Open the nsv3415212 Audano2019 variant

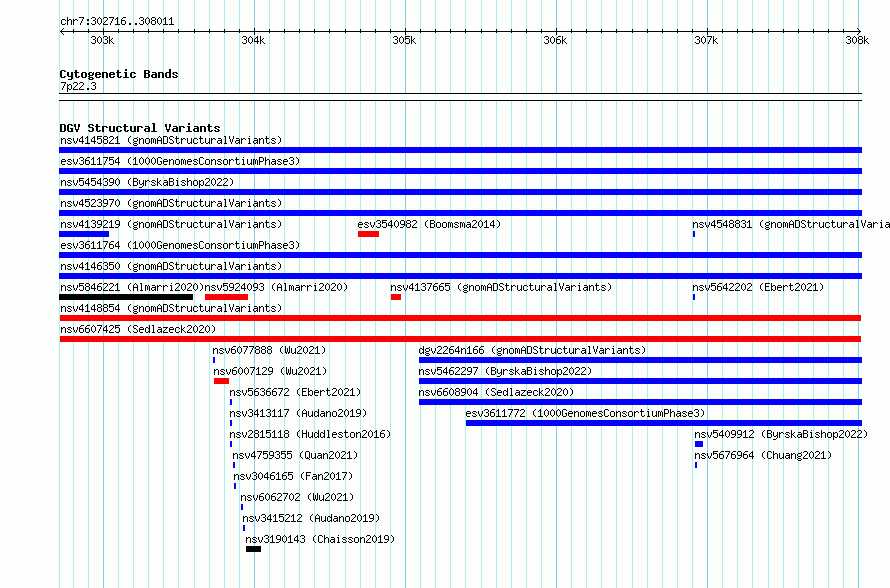(311, 518)
